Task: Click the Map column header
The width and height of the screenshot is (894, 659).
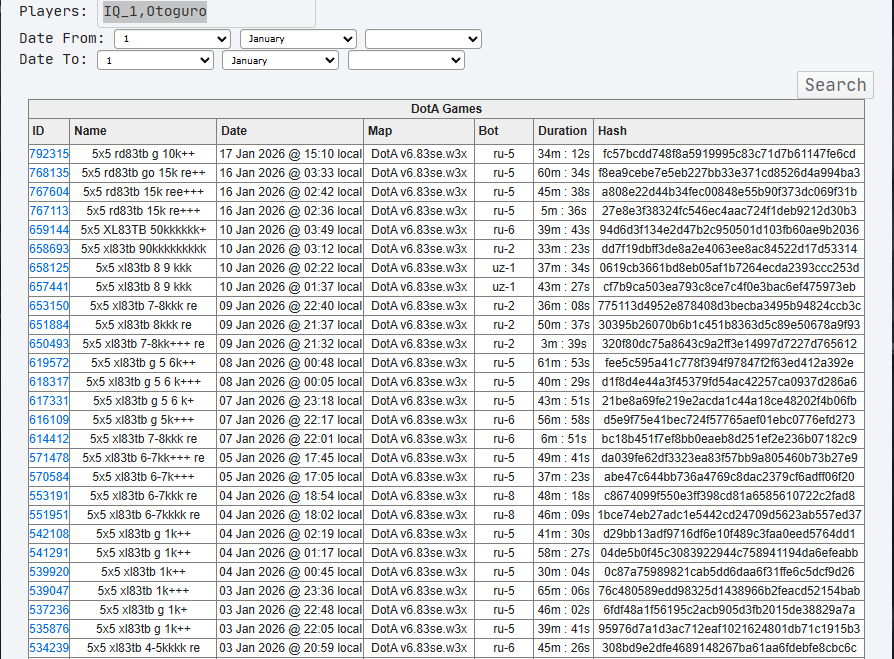Action: point(419,131)
